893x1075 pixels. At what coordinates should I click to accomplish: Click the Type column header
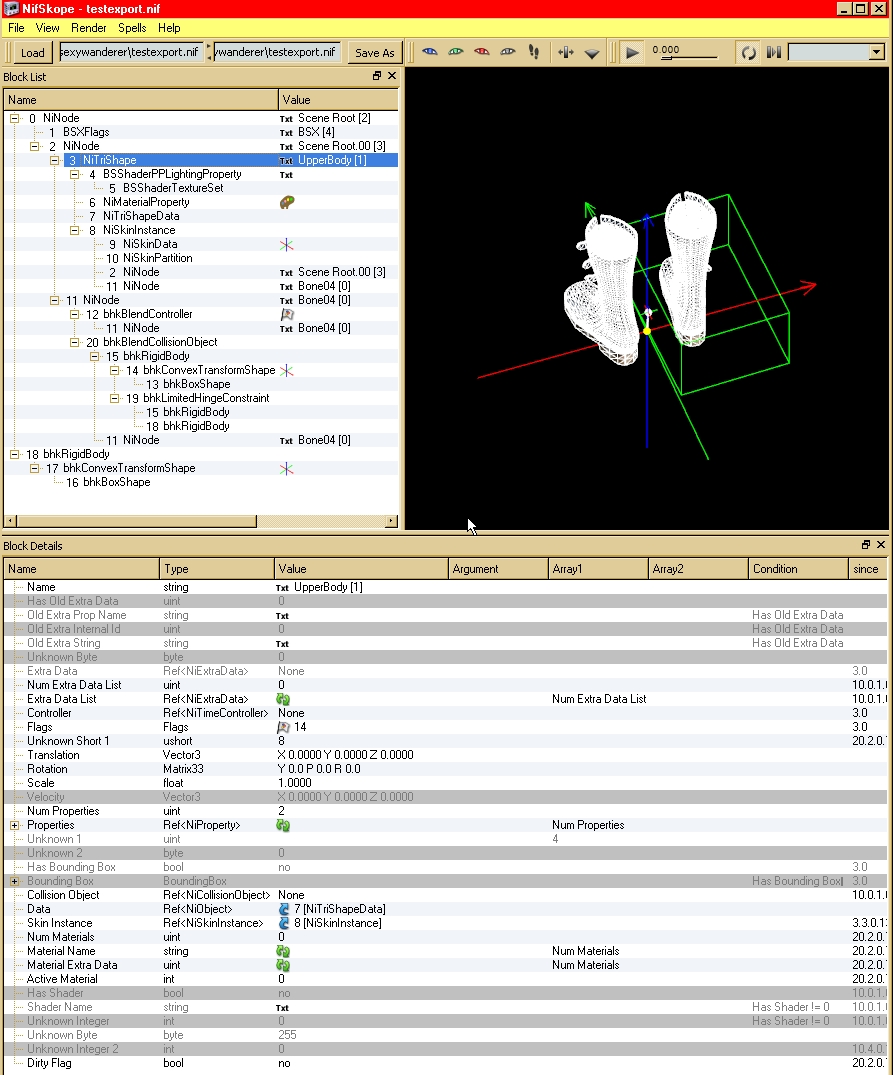[216, 569]
